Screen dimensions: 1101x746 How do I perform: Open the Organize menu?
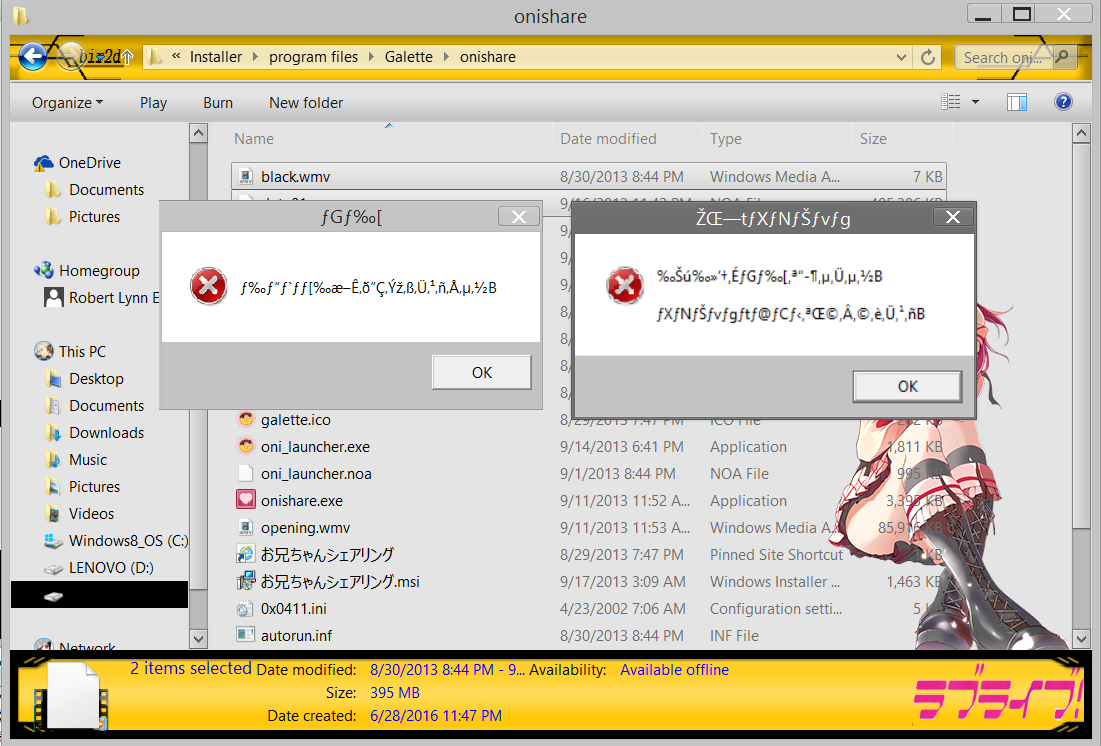(x=67, y=103)
